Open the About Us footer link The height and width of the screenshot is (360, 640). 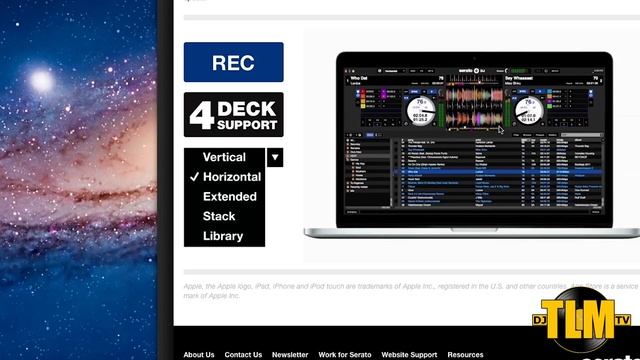[199, 355]
